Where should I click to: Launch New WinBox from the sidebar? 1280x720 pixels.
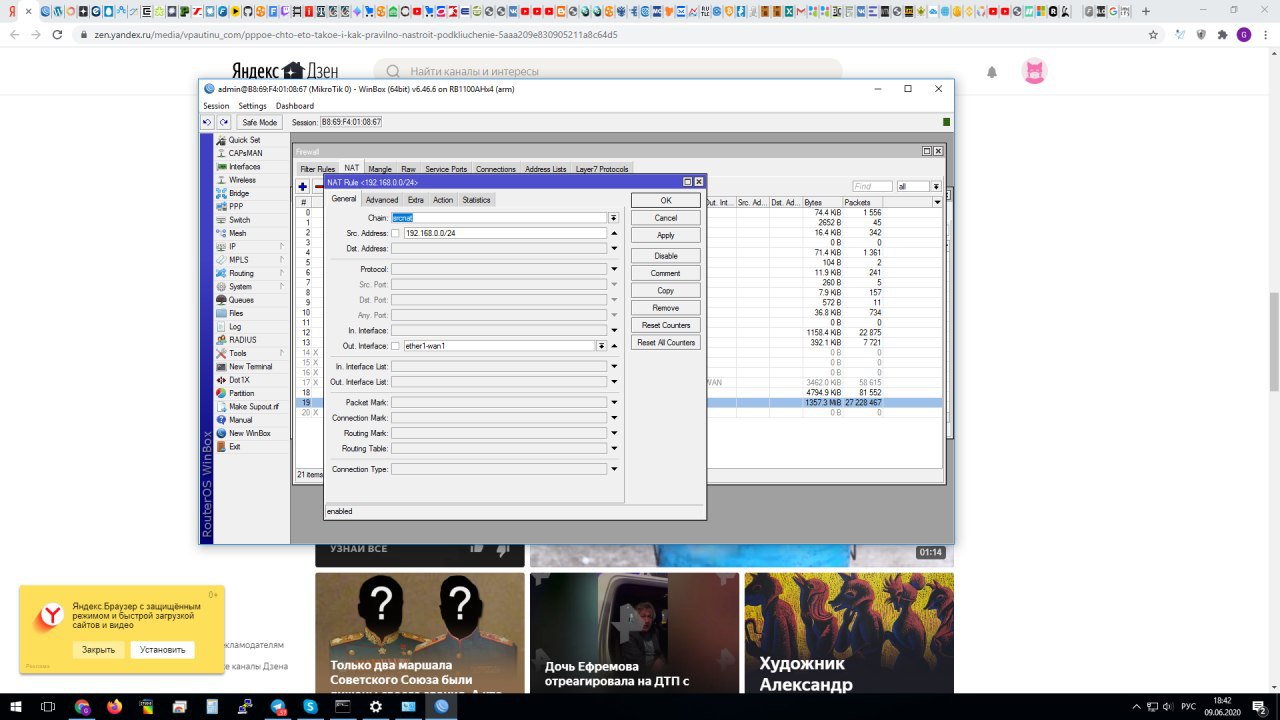(x=249, y=433)
